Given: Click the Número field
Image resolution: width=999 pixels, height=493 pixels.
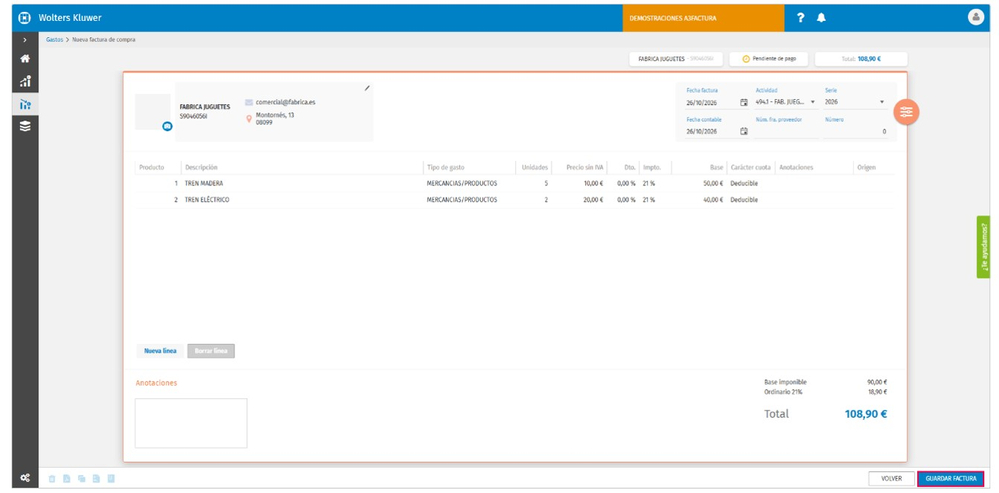Looking at the screenshot, I should 854,131.
